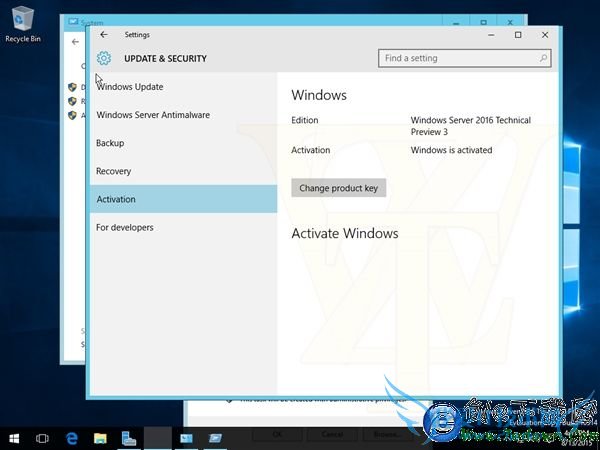
Task: Launch Microsoft Edge from taskbar
Action: [x=72, y=438]
